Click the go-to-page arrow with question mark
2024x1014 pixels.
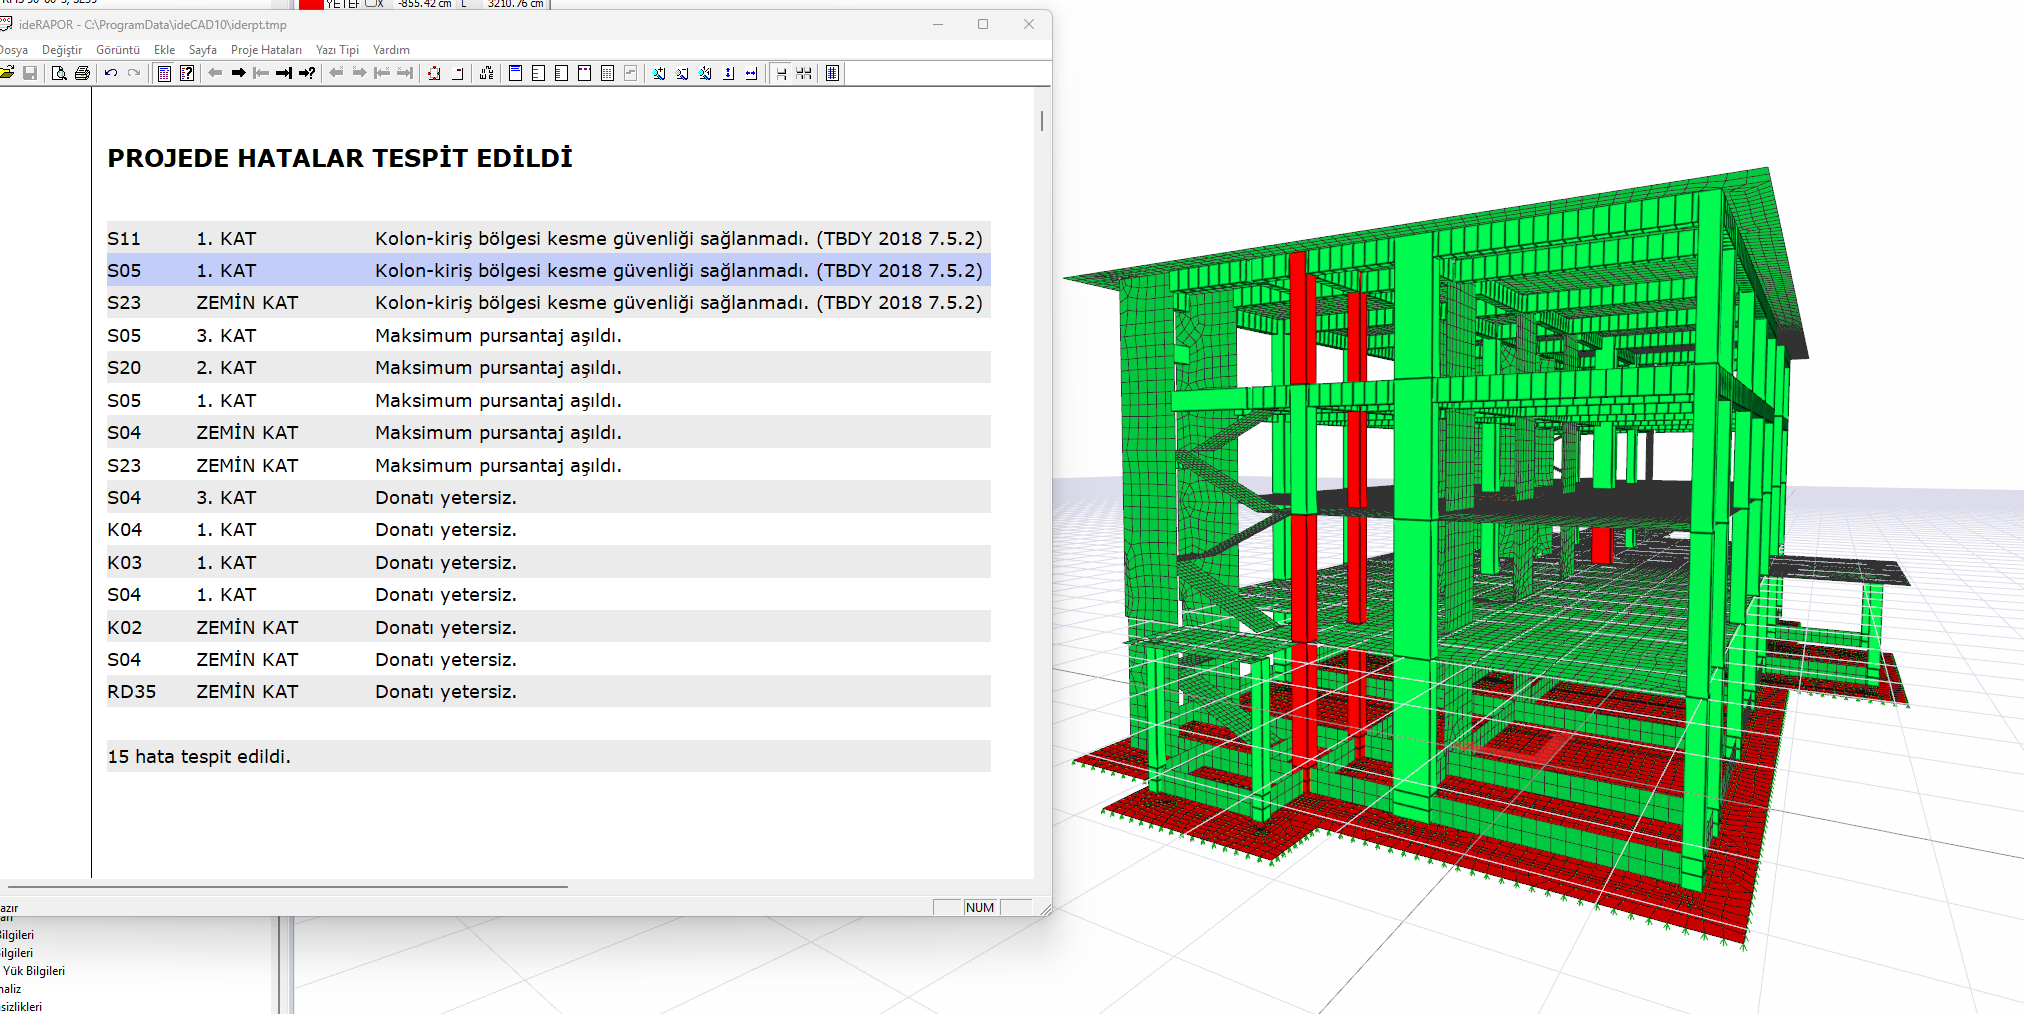308,73
